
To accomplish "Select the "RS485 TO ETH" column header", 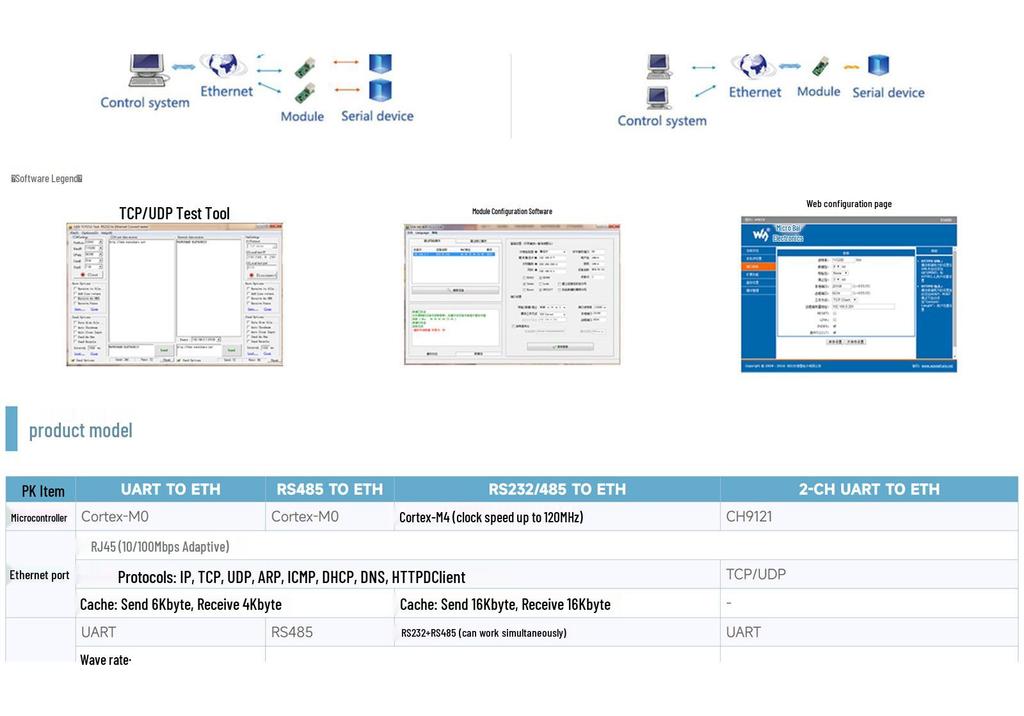I will [x=330, y=489].
